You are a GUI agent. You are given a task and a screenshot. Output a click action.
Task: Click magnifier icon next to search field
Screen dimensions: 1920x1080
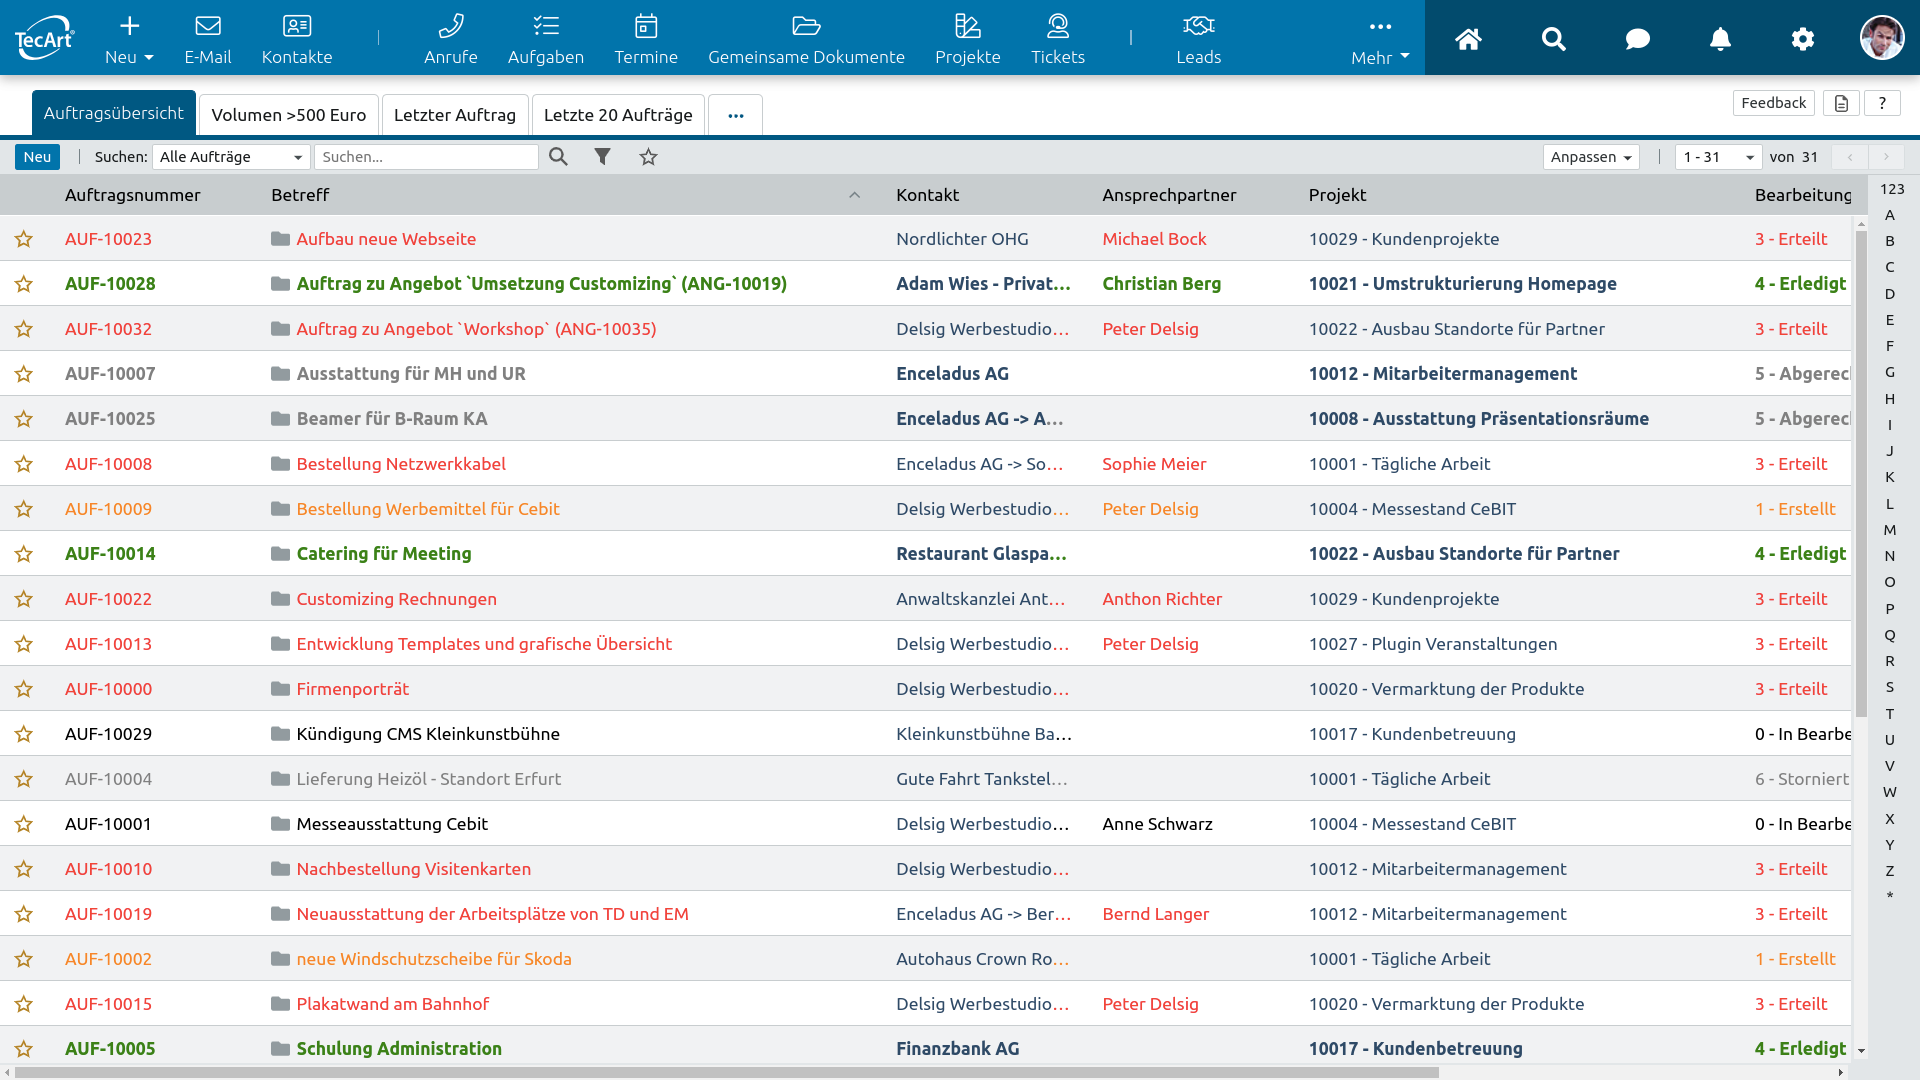(558, 157)
